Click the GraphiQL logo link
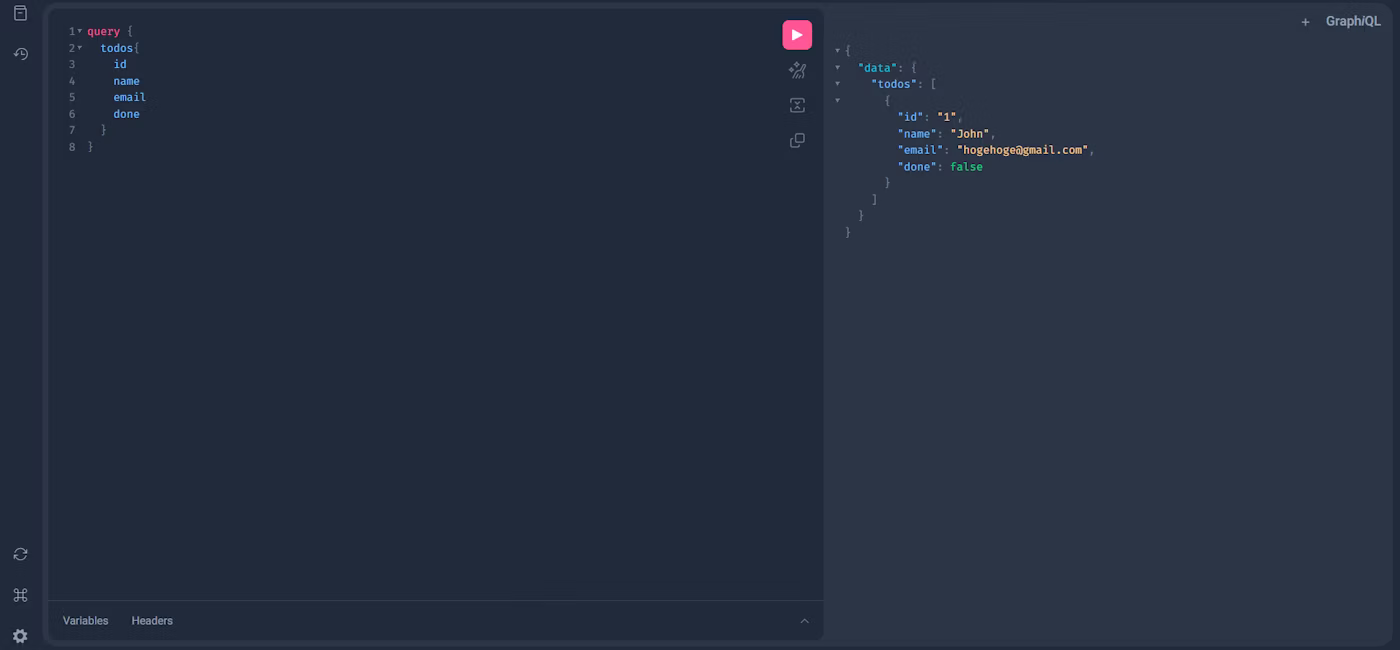This screenshot has width=1400, height=650. pyautogui.click(x=1353, y=22)
